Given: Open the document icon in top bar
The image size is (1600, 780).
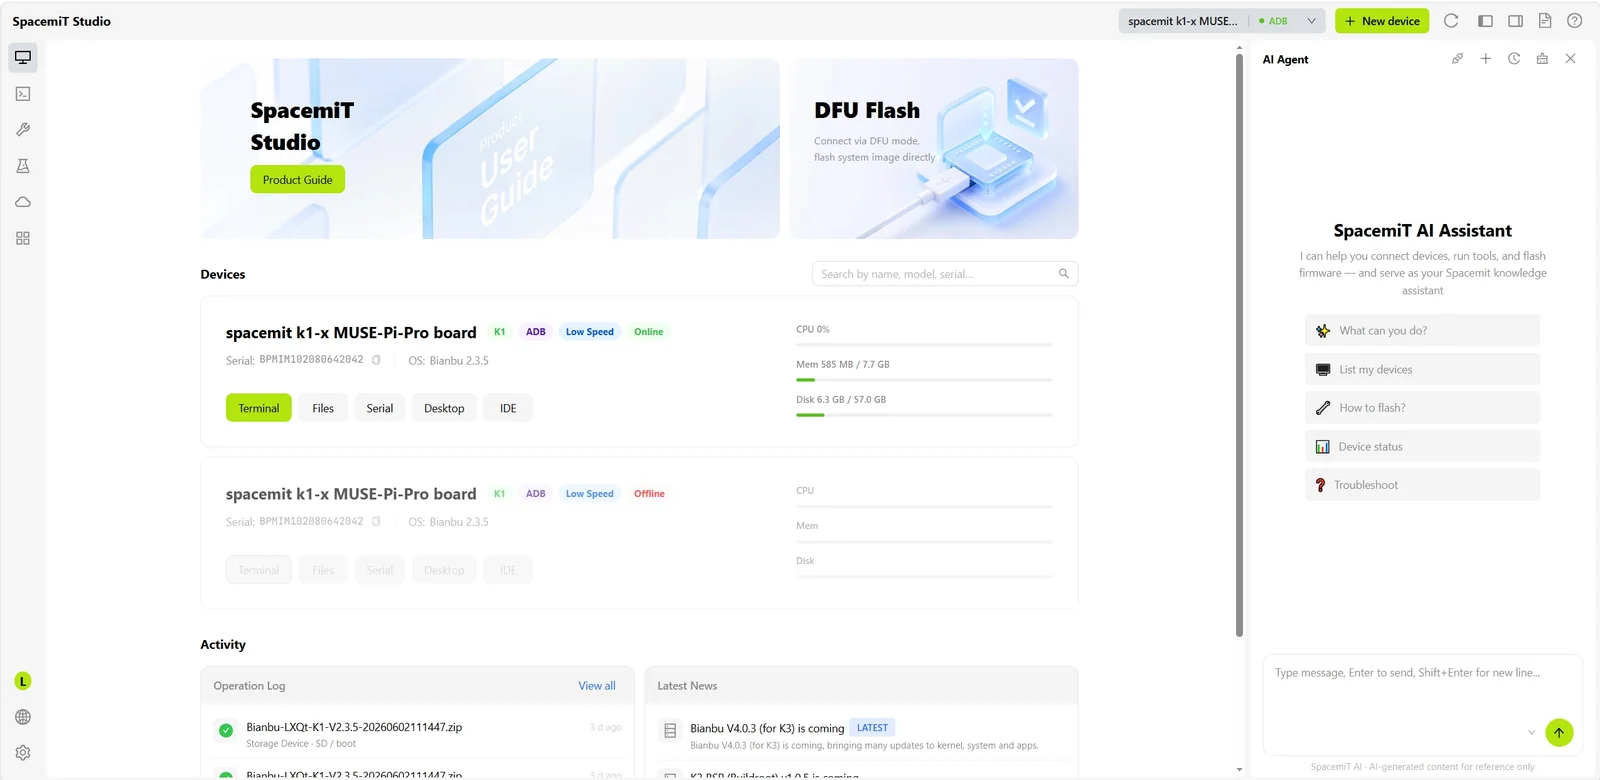Looking at the screenshot, I should click(x=1545, y=21).
